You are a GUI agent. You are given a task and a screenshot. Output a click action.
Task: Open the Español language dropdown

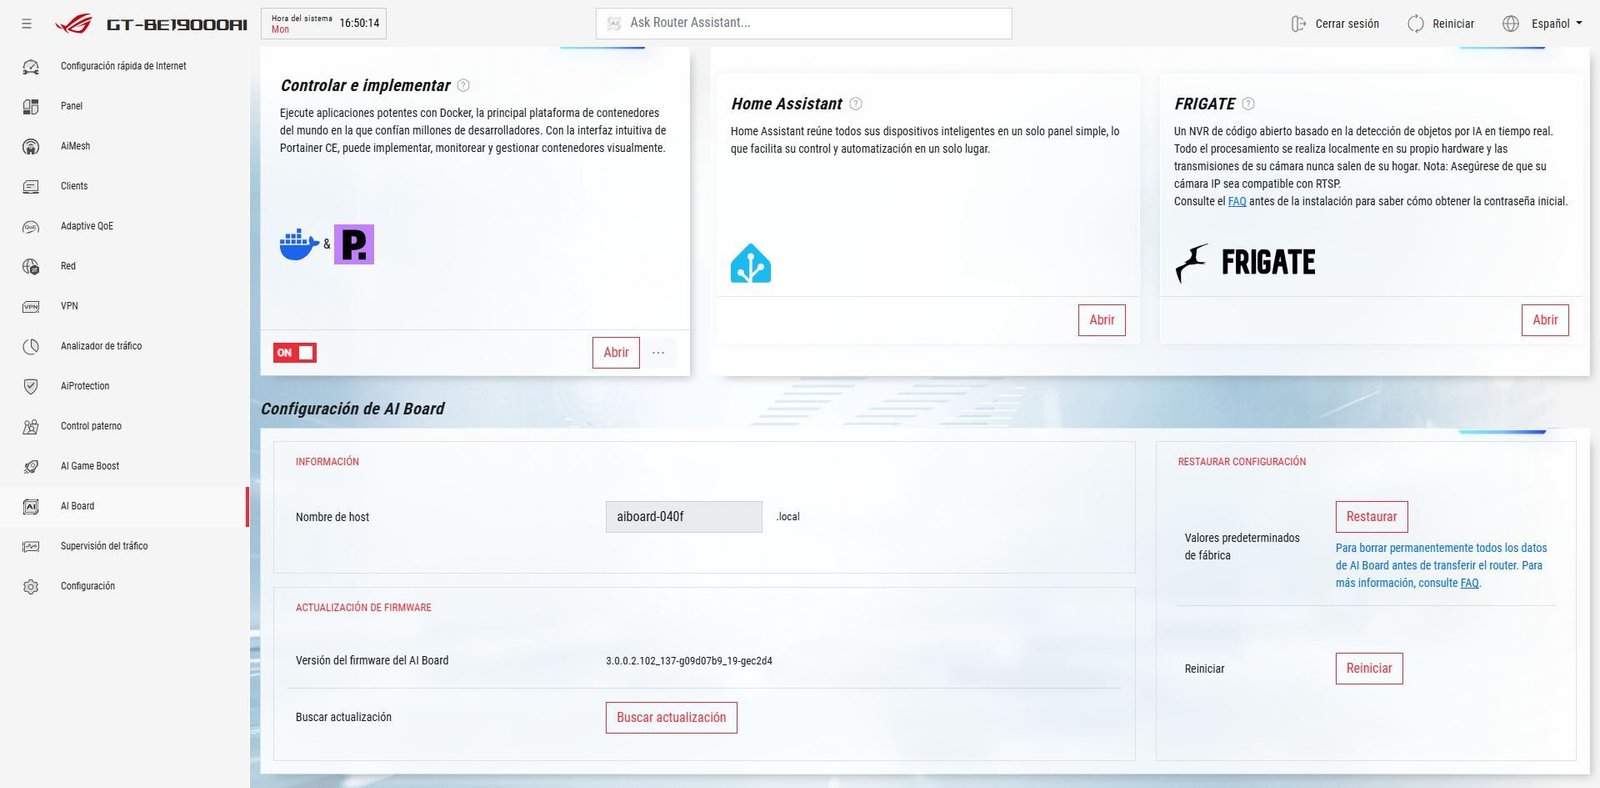tap(1556, 24)
